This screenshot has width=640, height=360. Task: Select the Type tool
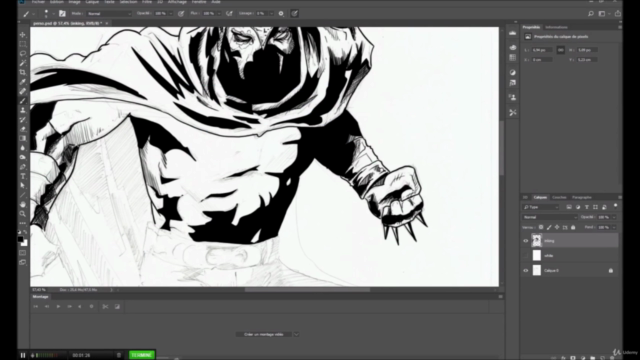pyautogui.click(x=23, y=176)
